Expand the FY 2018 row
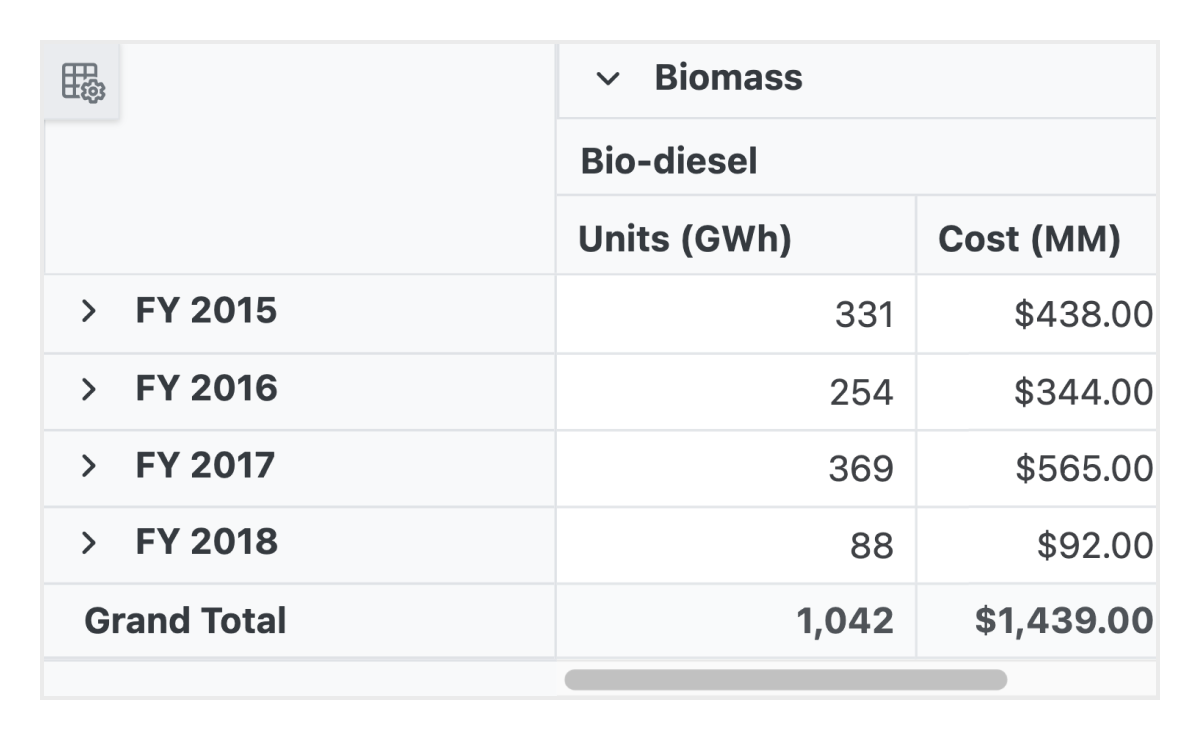Screen dimensions: 1200x740 click(x=89, y=543)
